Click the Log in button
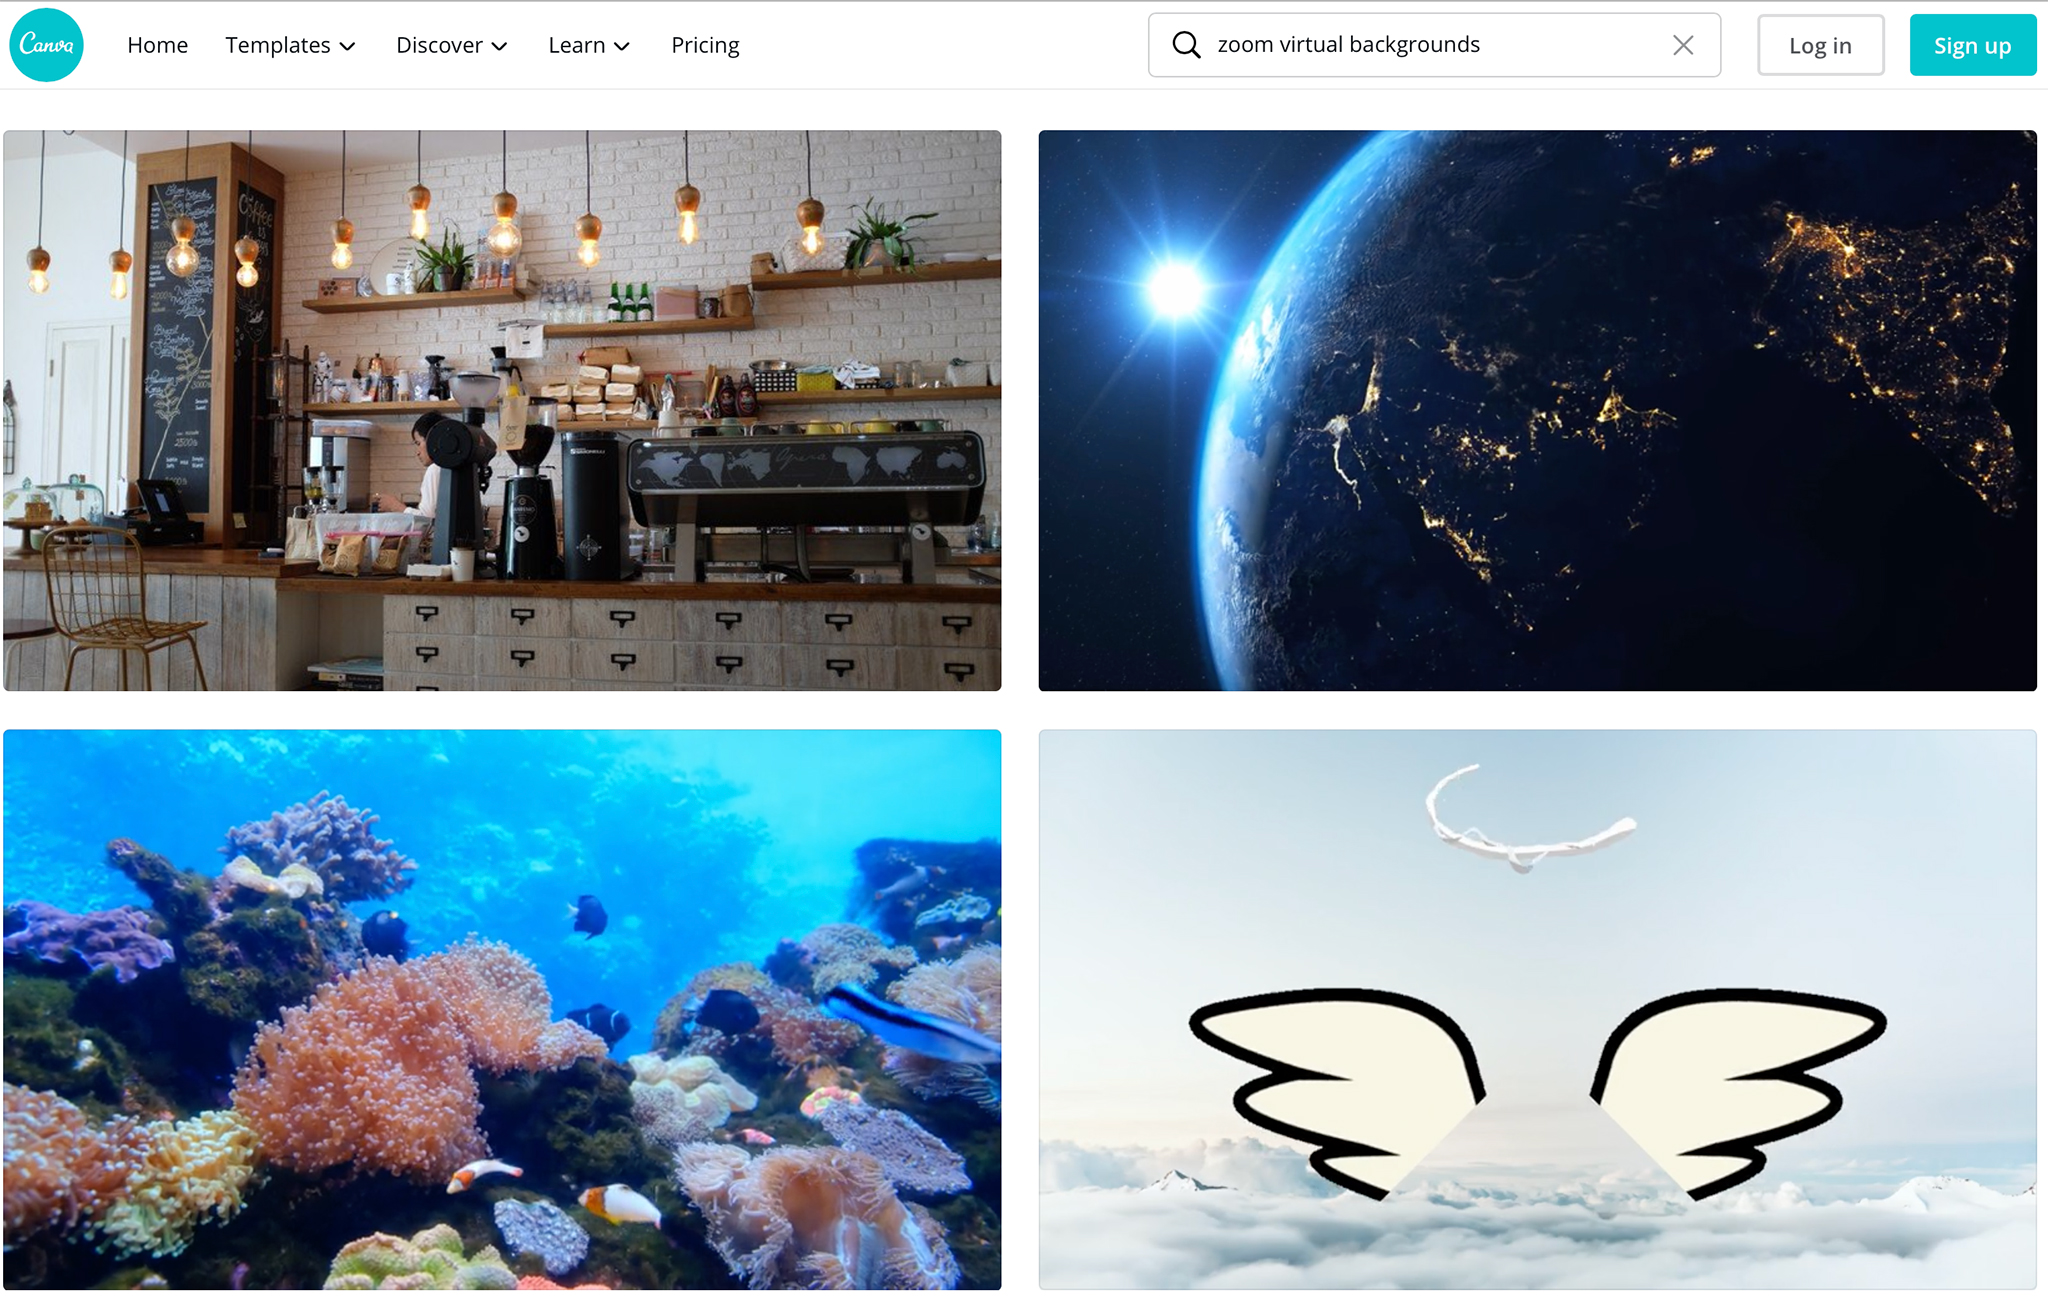The image size is (2048, 1308). pos(1820,43)
